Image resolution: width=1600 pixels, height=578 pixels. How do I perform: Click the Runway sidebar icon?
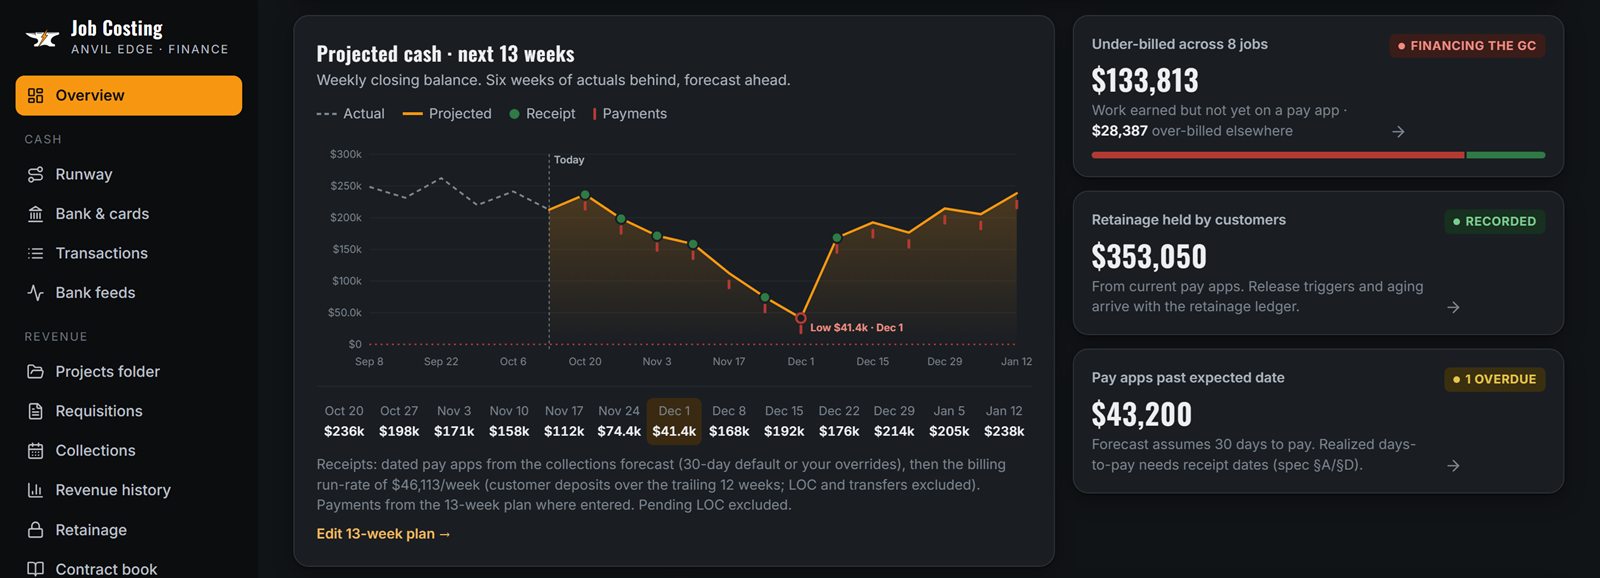pos(36,174)
